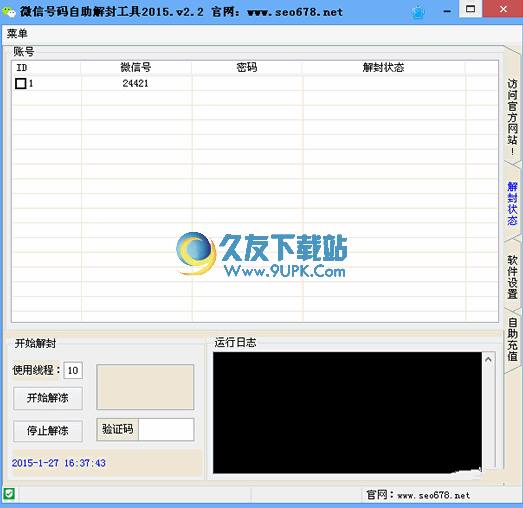The height and width of the screenshot is (508, 523).
Task: Click the WeChat app icon in title bar
Action: pos(9,12)
